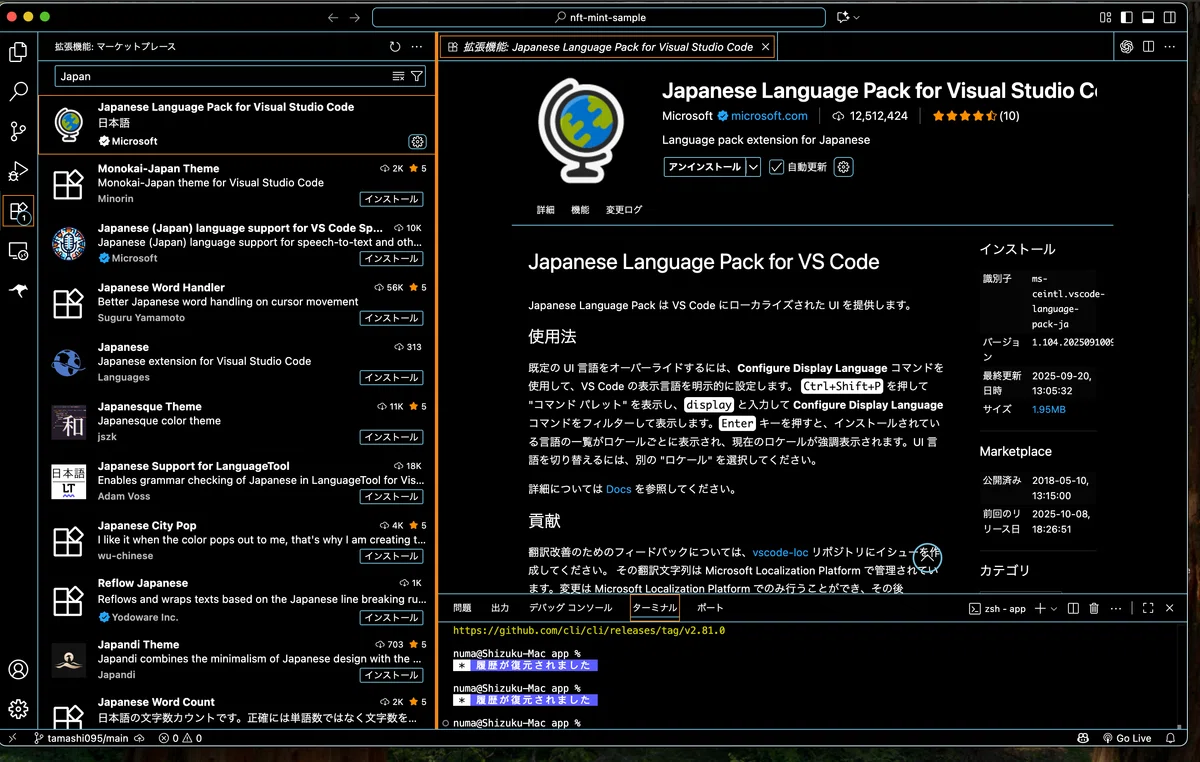Split the terminal
Screen dimensions: 1200x762
click(1073, 608)
